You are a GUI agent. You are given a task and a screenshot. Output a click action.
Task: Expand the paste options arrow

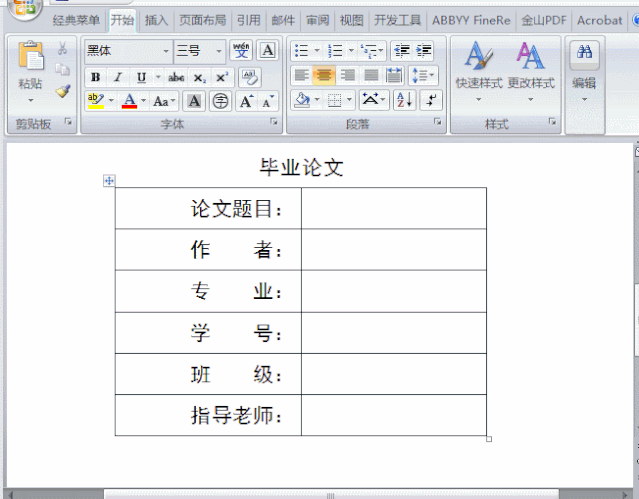pyautogui.click(x=31, y=100)
